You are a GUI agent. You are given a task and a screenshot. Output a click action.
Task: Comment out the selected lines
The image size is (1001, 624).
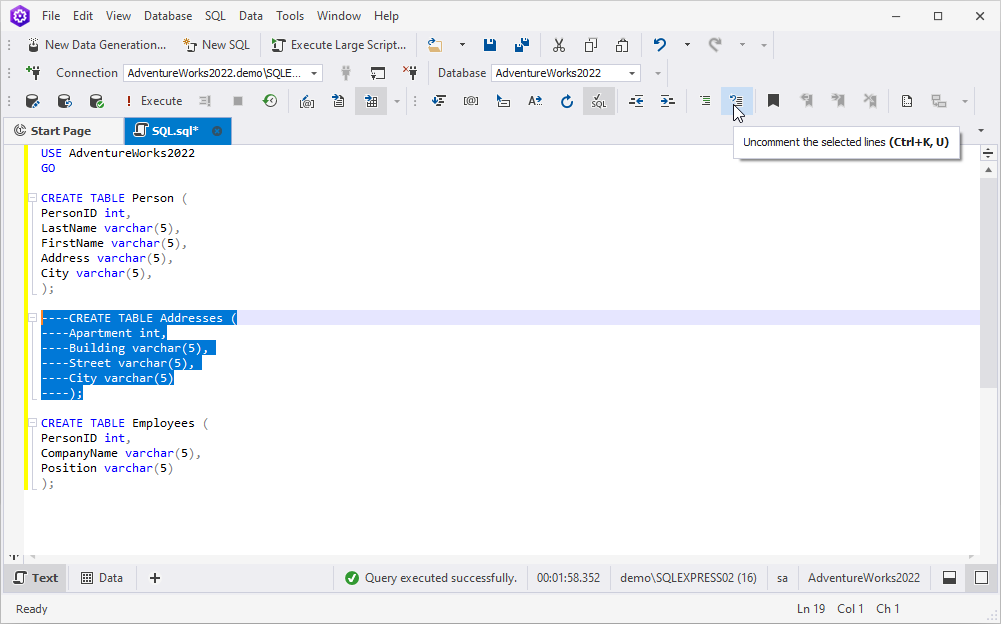coord(705,101)
